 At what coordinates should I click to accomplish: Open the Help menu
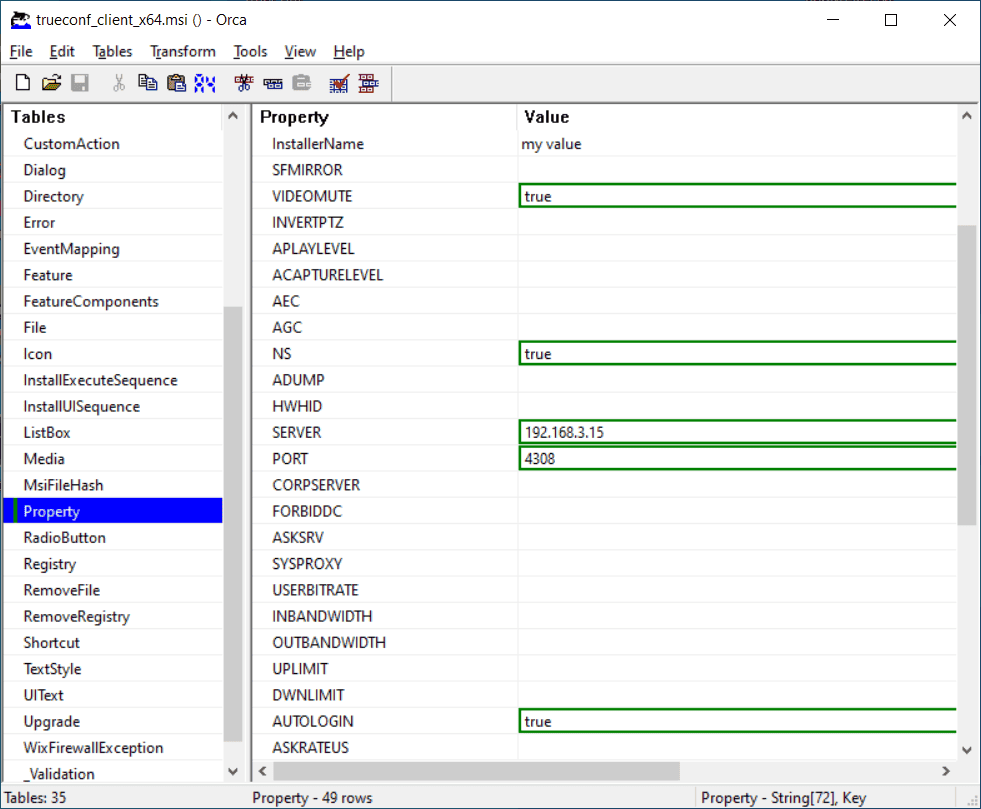(x=349, y=51)
